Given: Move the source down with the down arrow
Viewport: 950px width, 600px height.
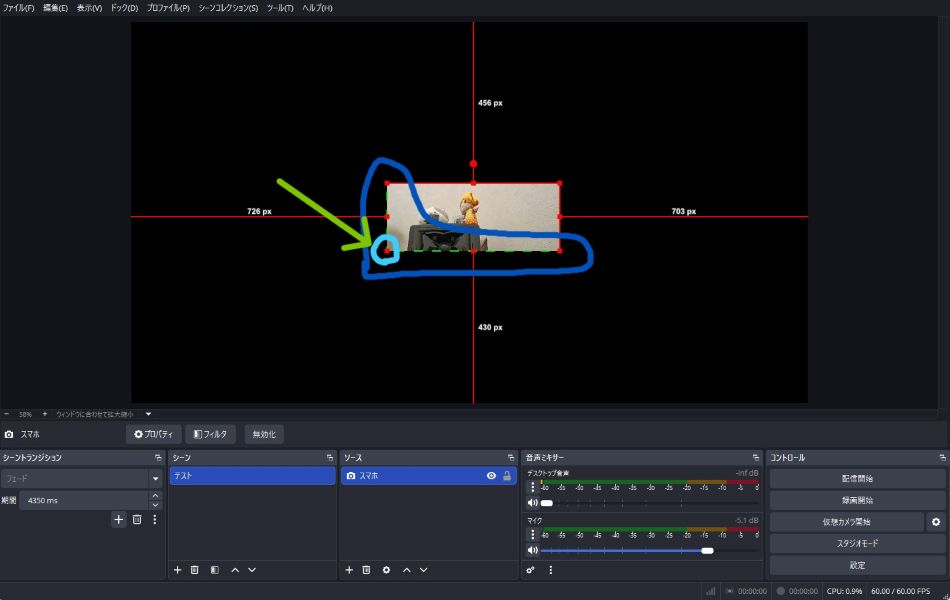Looking at the screenshot, I should coord(424,570).
